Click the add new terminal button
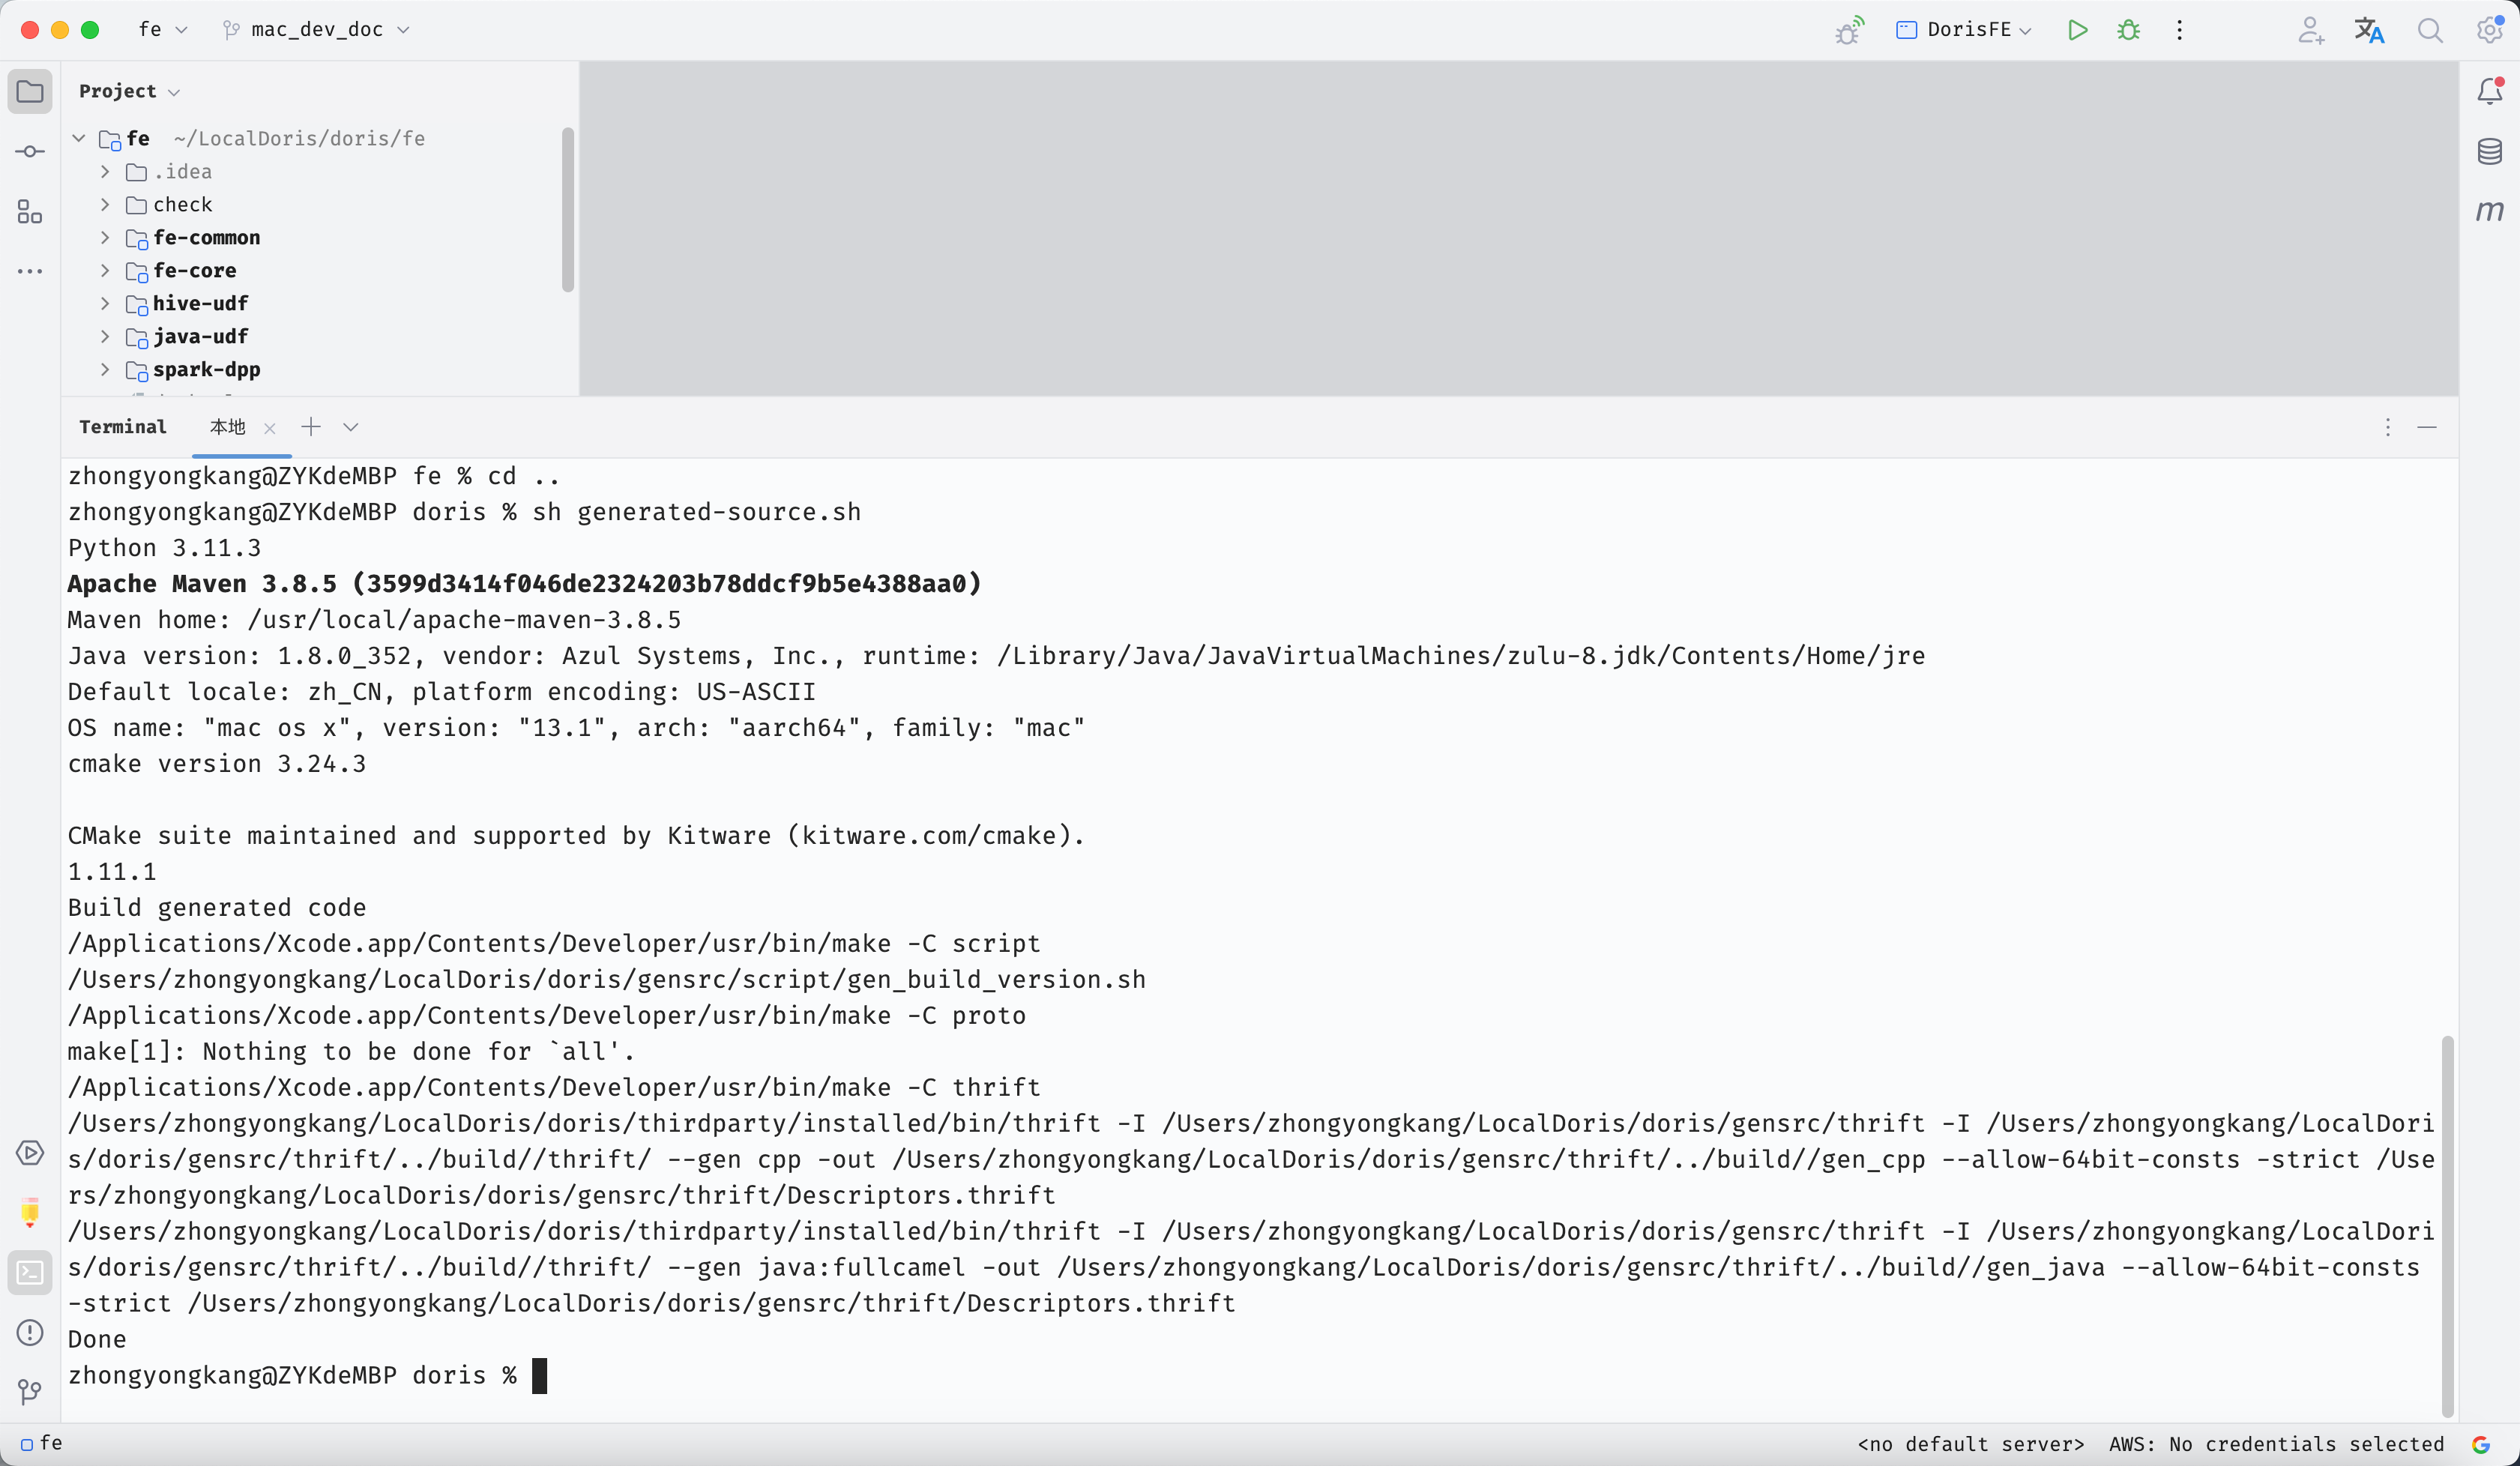Viewport: 2520px width, 1466px height. click(310, 426)
